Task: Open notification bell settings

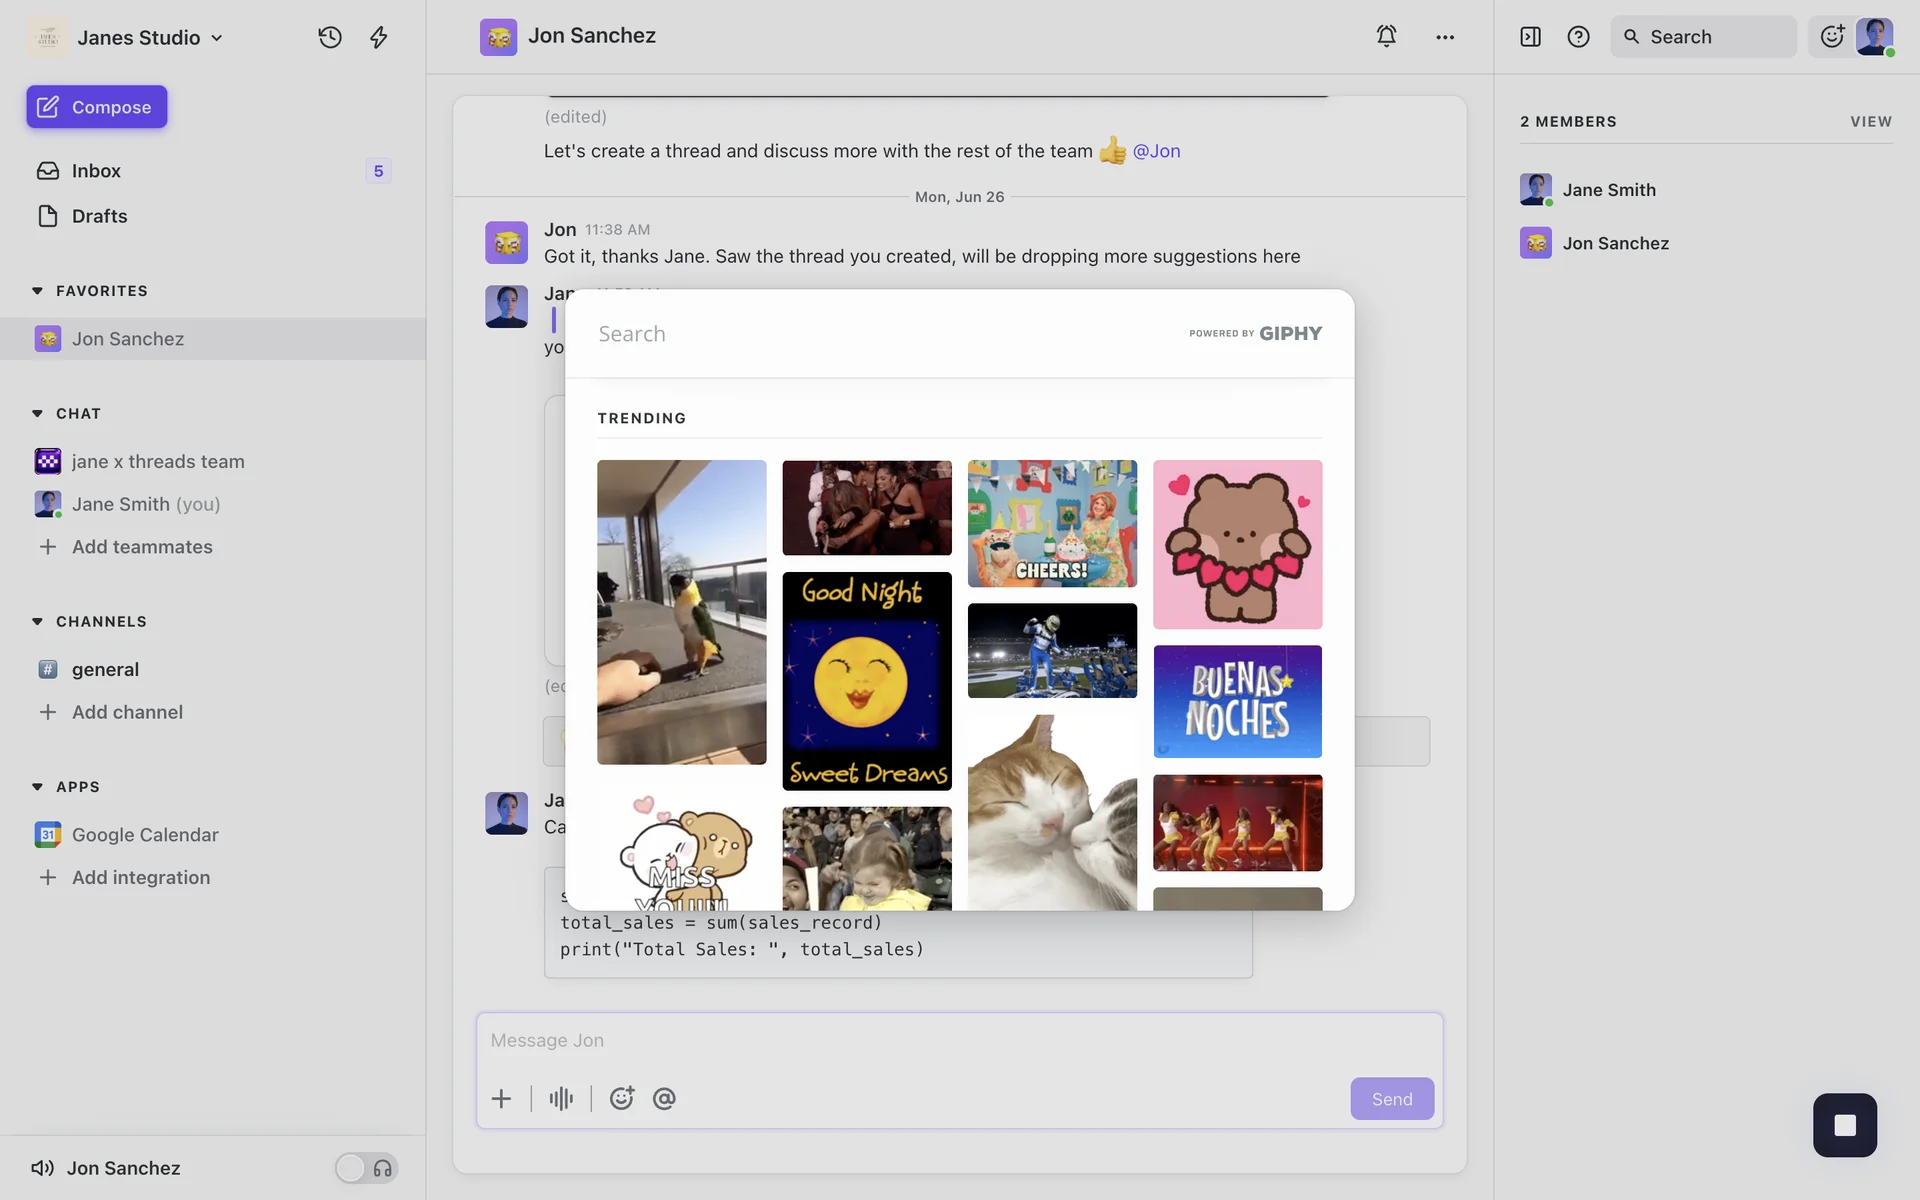Action: (1386, 36)
